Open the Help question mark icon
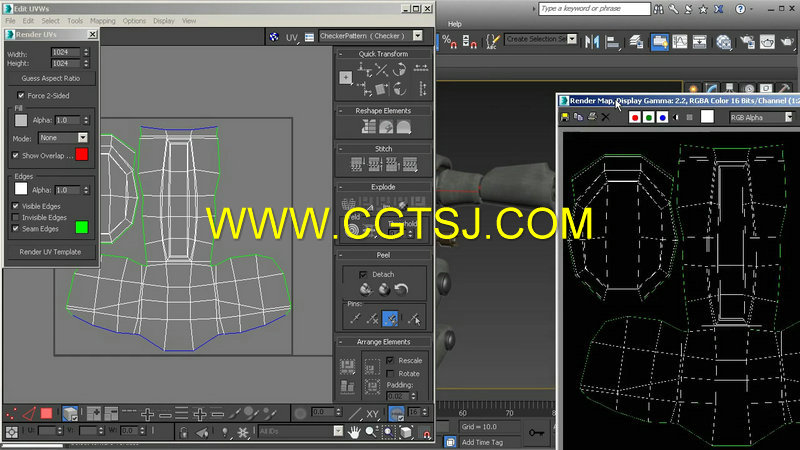The image size is (800, 450). pos(740,9)
